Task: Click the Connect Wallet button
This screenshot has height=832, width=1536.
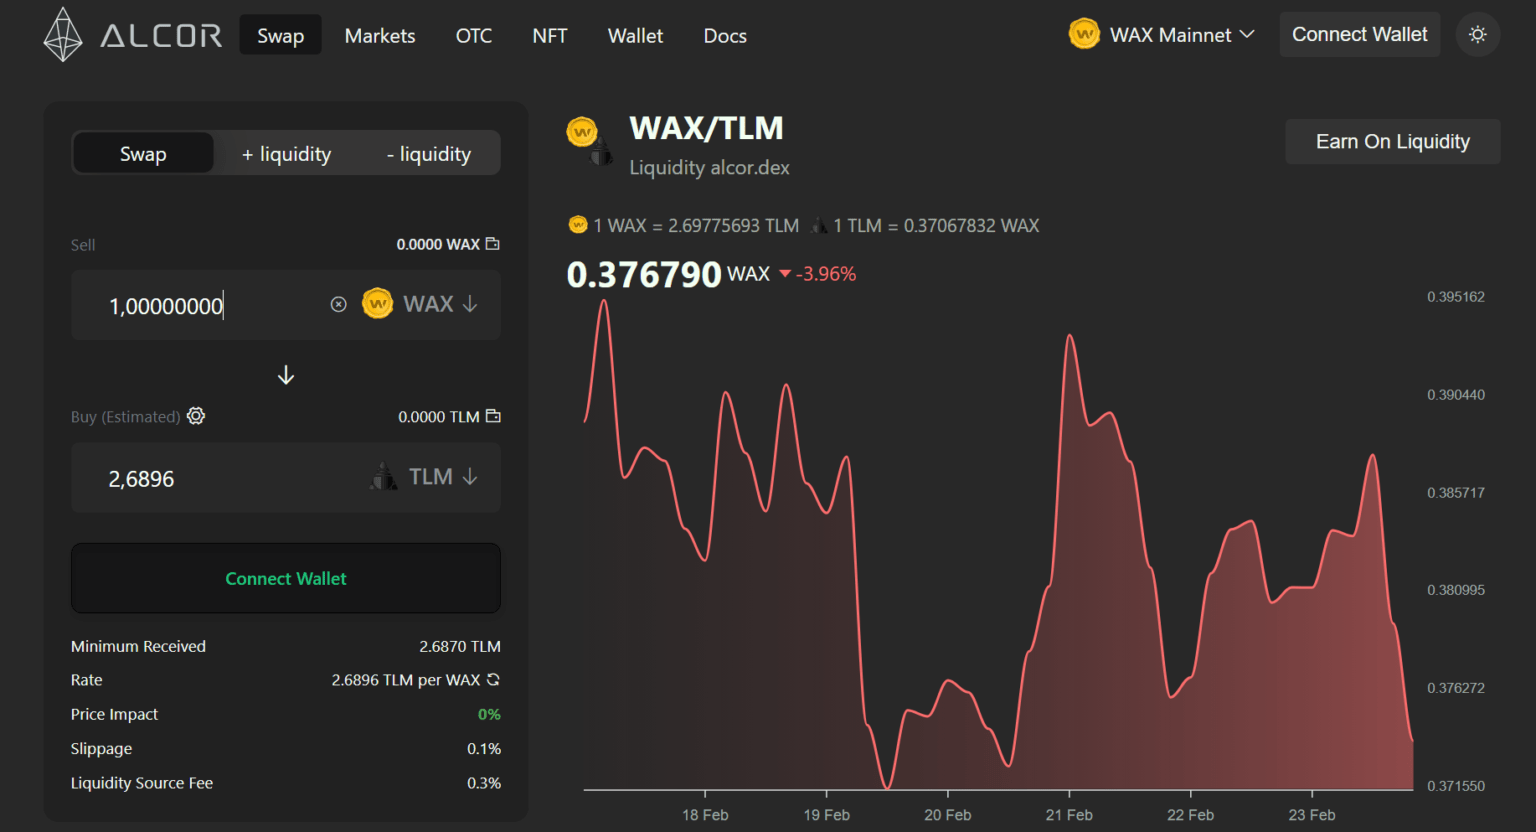Action: pyautogui.click(x=1359, y=34)
